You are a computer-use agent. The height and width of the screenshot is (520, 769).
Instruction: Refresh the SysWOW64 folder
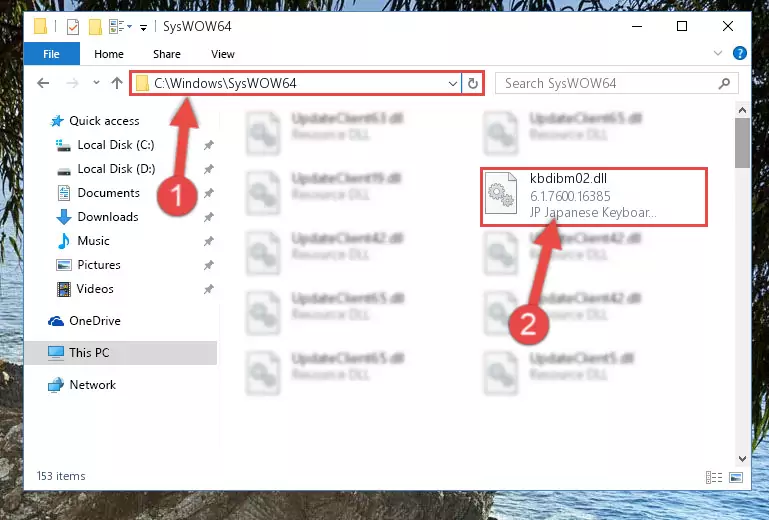[473, 83]
